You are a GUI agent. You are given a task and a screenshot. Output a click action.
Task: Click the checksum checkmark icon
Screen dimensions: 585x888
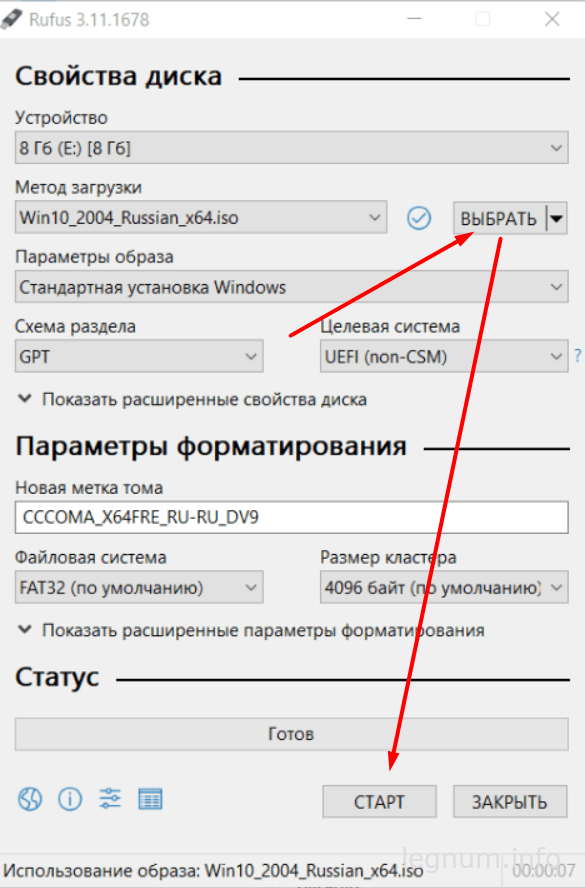[419, 218]
